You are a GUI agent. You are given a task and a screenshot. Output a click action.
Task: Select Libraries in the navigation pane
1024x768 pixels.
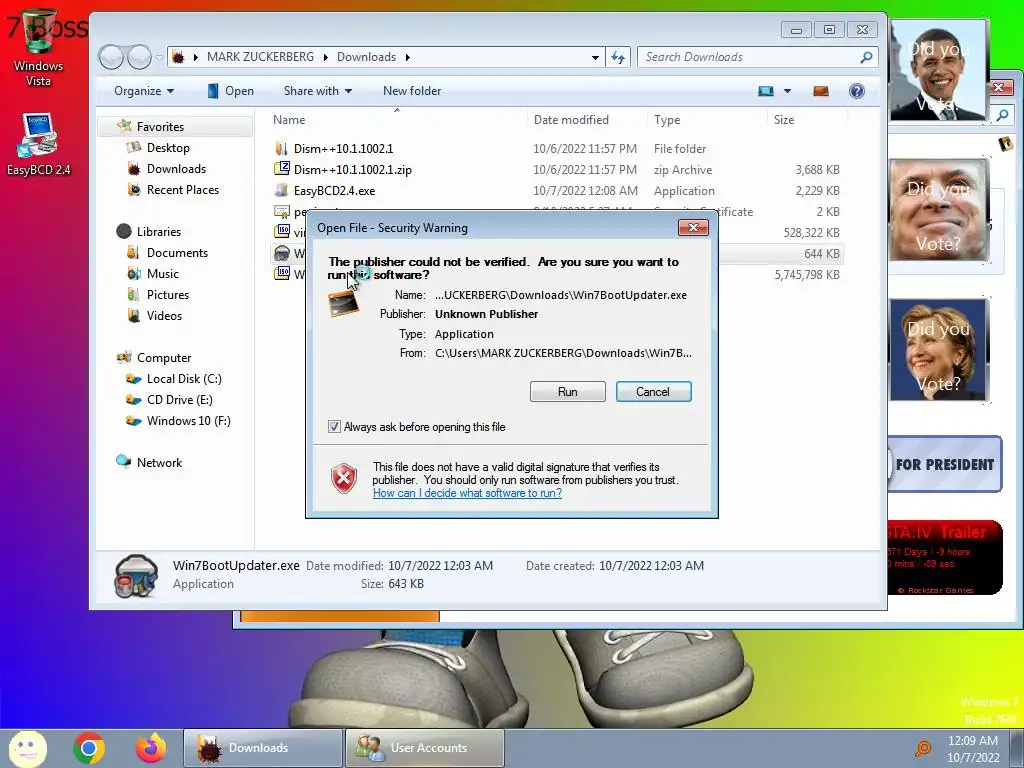pyautogui.click(x=159, y=232)
